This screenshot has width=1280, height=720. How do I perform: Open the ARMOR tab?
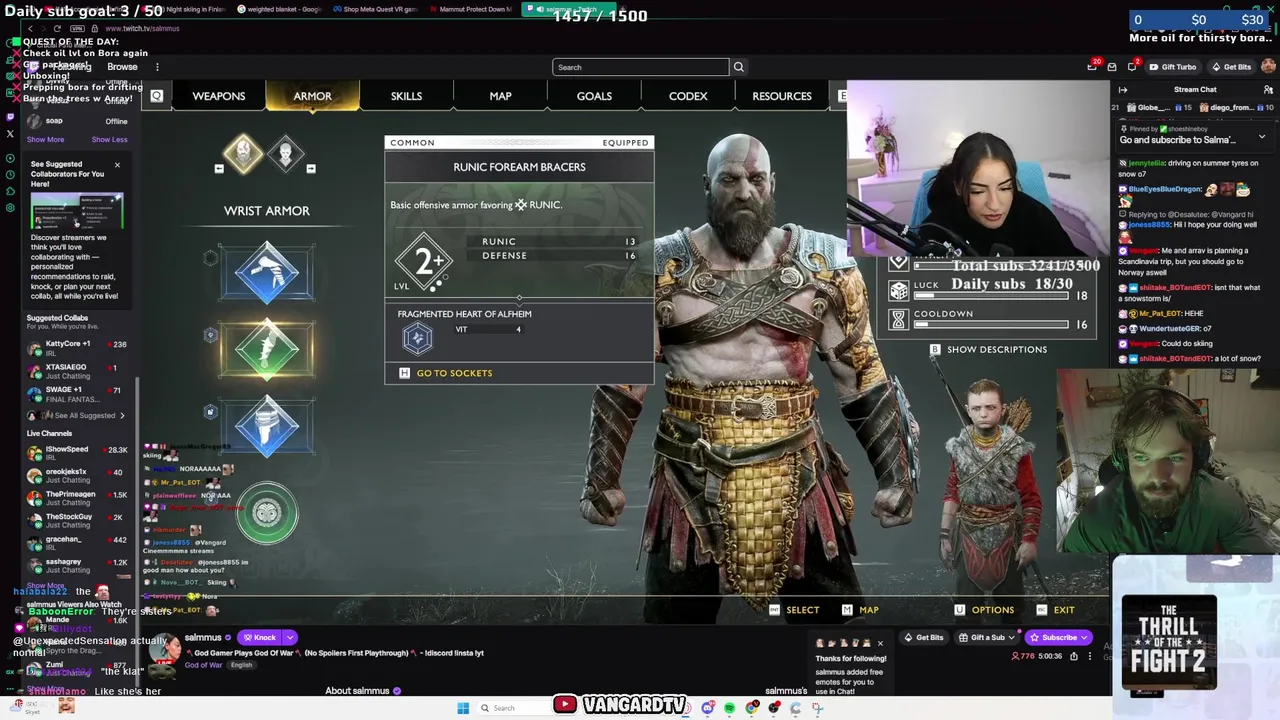[x=312, y=96]
